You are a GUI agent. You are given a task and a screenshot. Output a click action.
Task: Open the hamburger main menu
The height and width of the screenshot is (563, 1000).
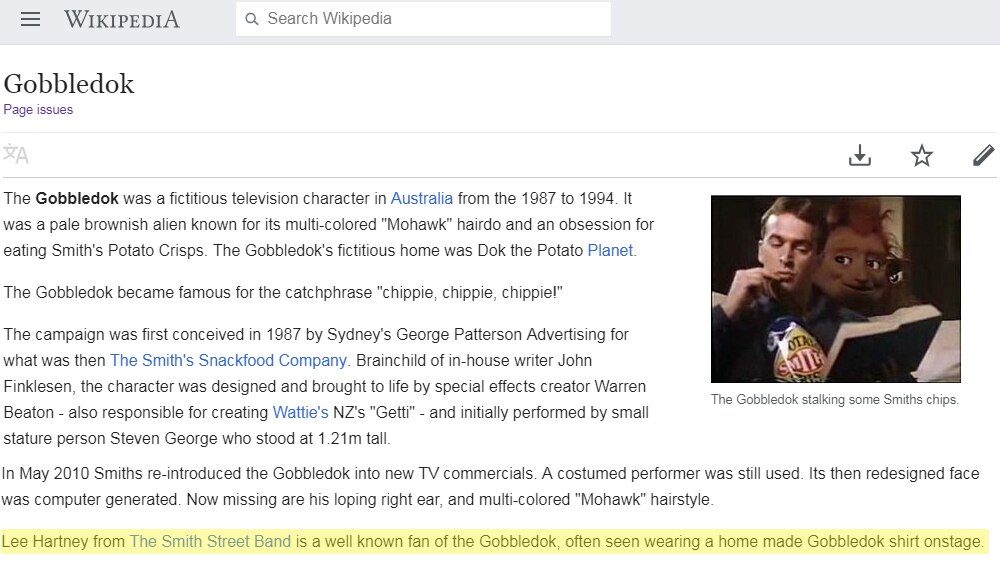tap(31, 19)
